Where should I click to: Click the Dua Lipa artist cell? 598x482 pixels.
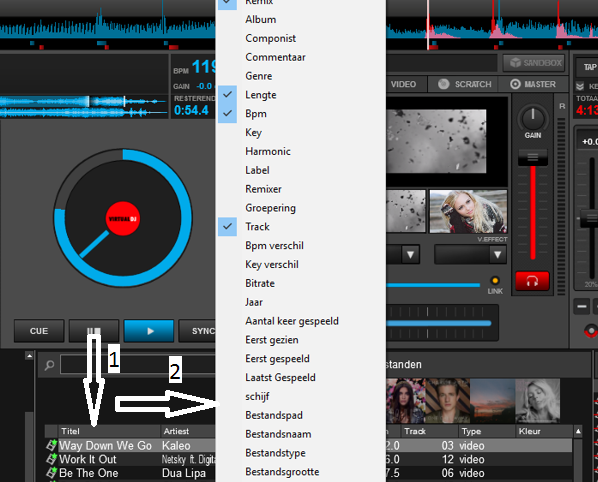(184, 473)
